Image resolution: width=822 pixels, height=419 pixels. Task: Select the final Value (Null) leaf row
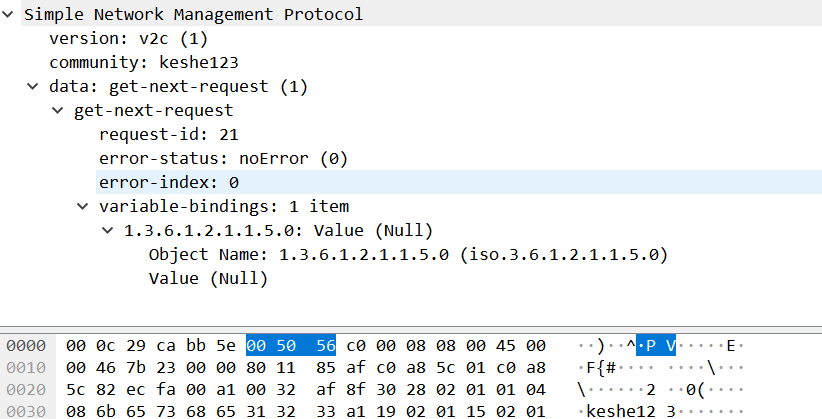[x=208, y=279]
